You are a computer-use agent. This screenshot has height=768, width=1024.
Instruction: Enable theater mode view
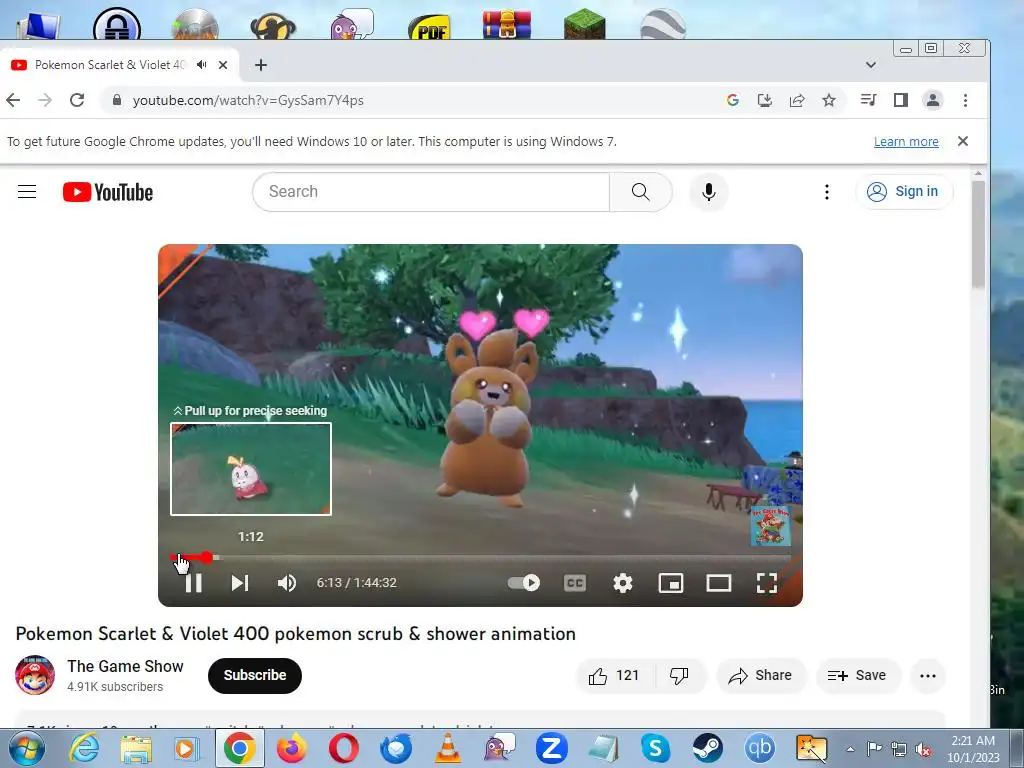tap(718, 583)
